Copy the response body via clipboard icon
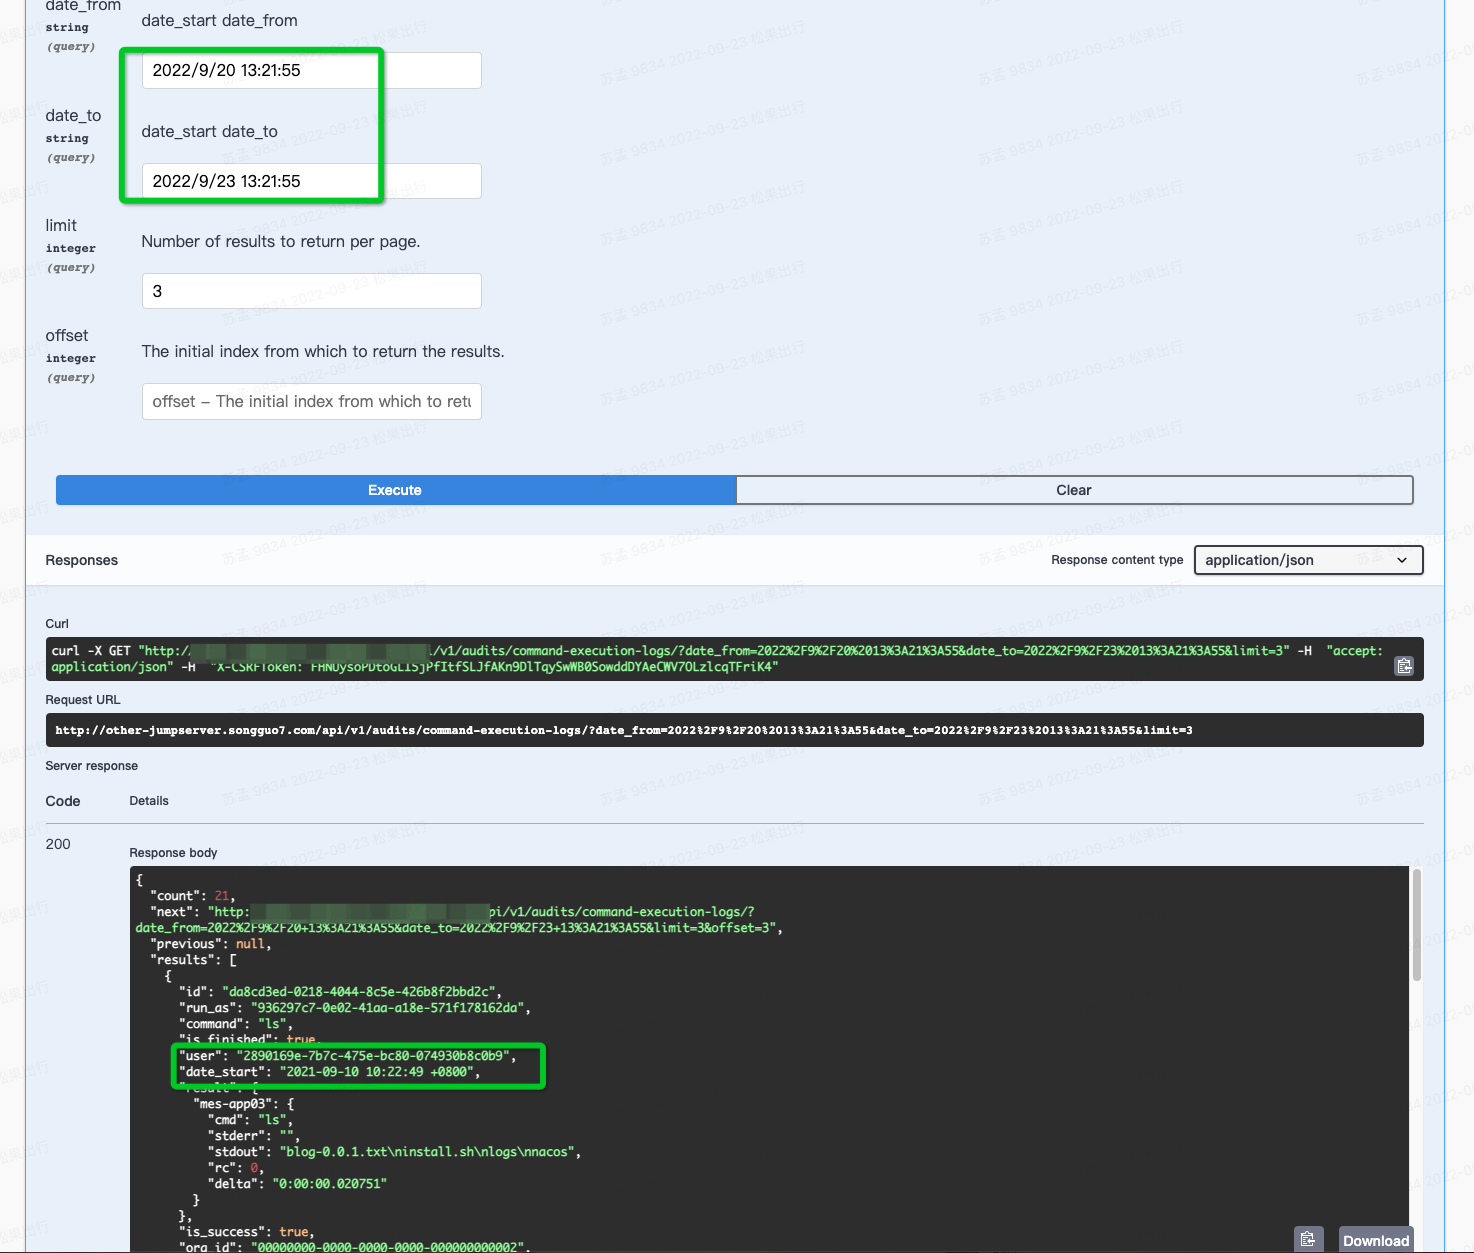 pos(1308,1238)
